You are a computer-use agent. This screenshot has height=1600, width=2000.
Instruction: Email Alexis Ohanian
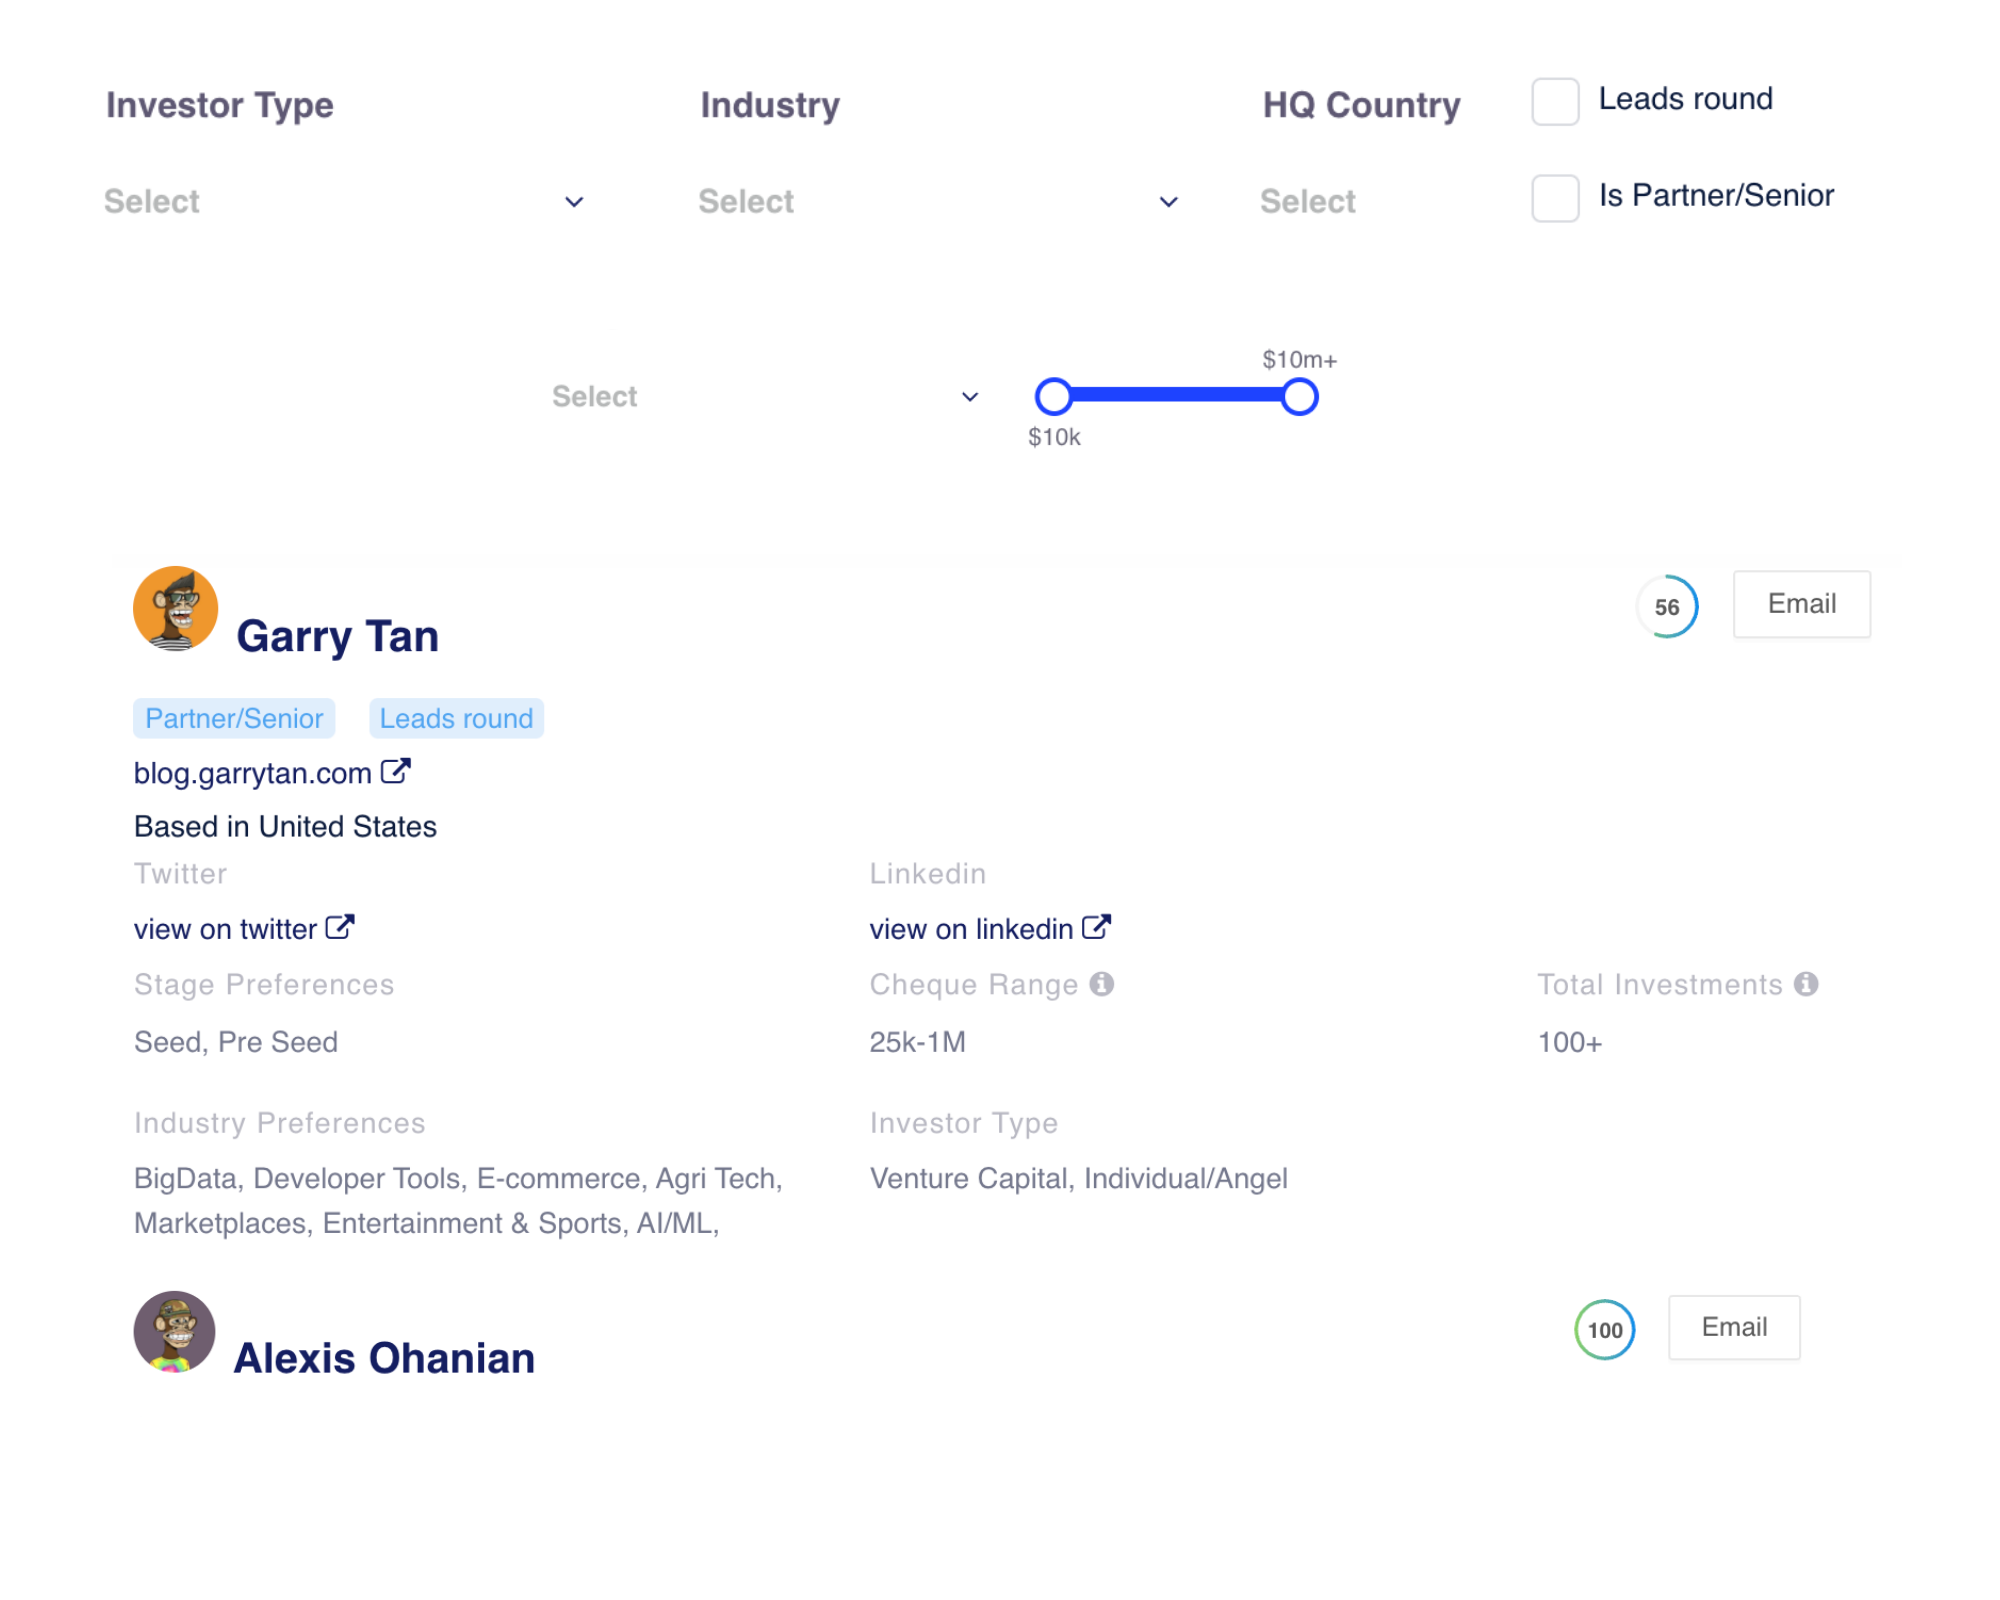coord(1734,1327)
